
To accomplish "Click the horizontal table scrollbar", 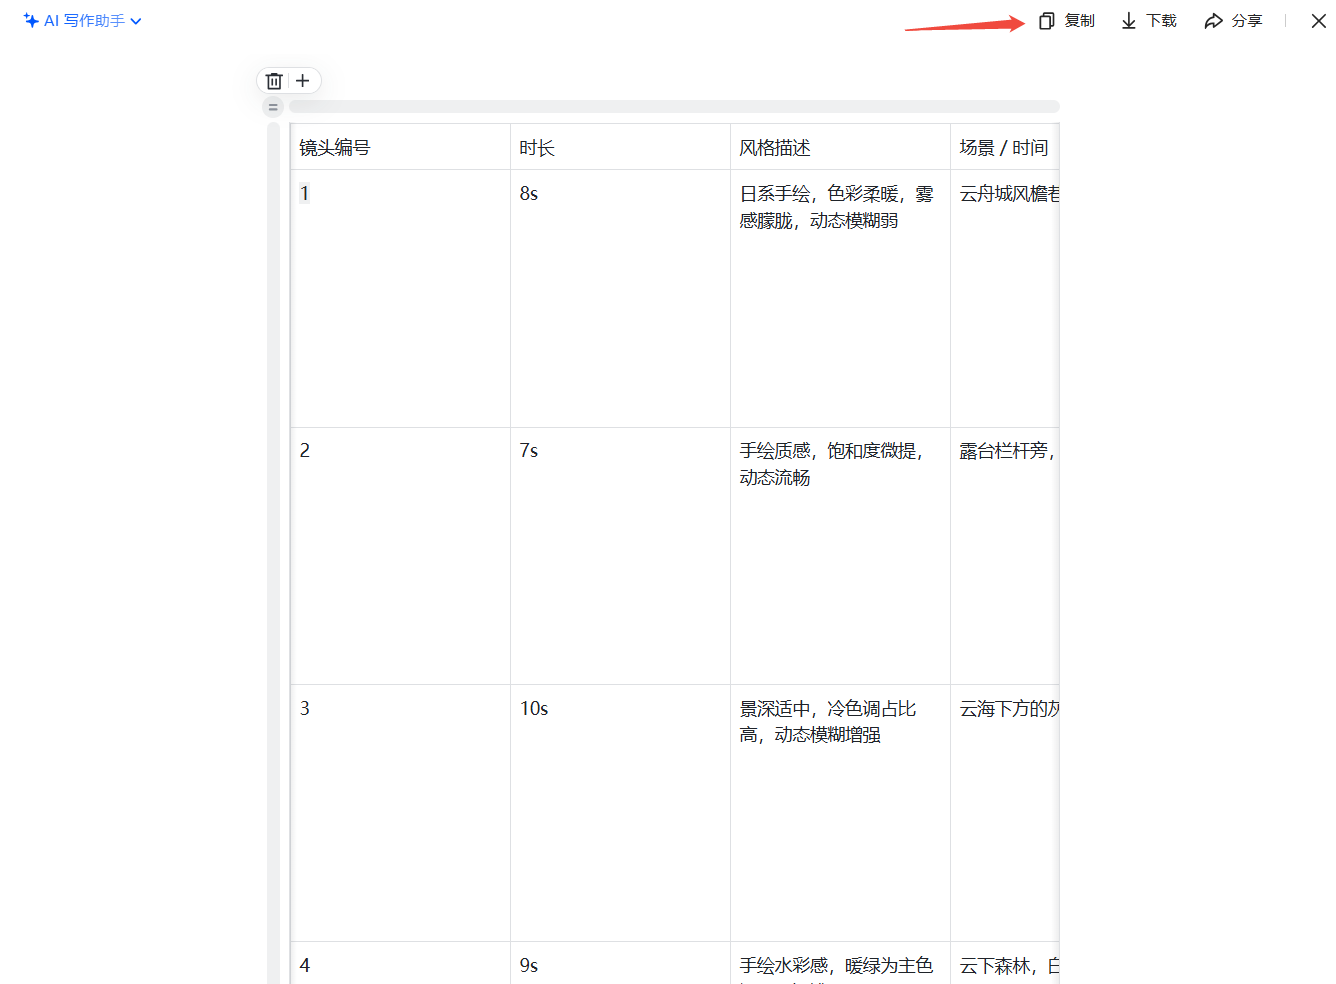I will 673,107.
